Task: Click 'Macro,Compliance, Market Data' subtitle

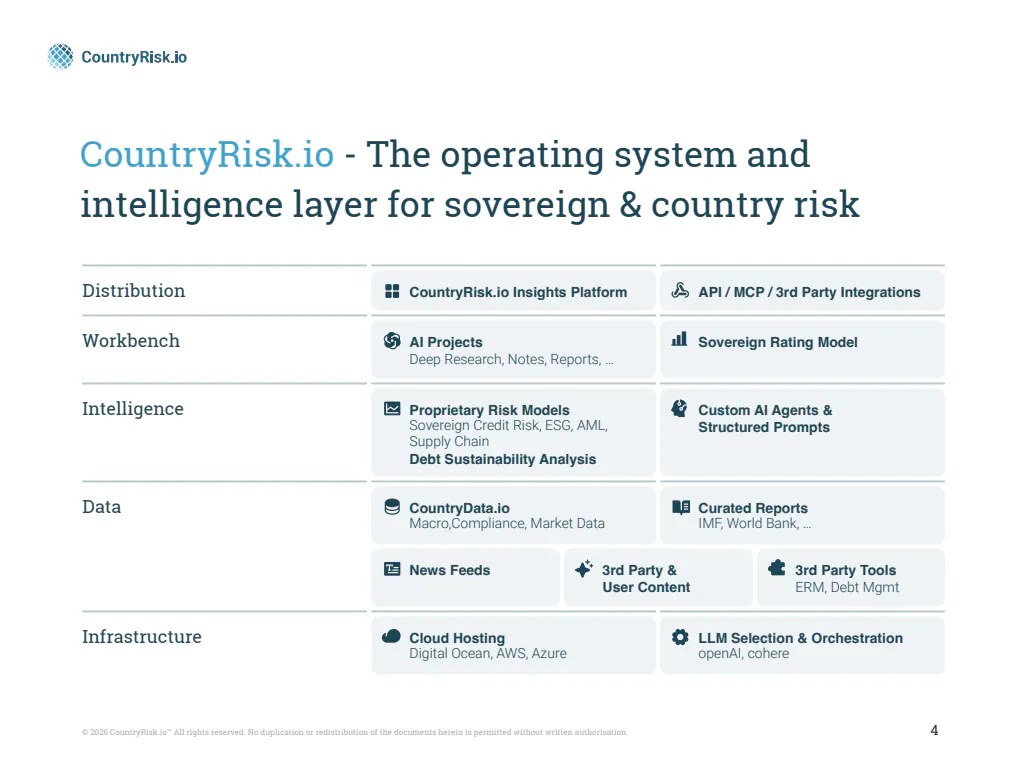Action: pyautogui.click(x=507, y=523)
